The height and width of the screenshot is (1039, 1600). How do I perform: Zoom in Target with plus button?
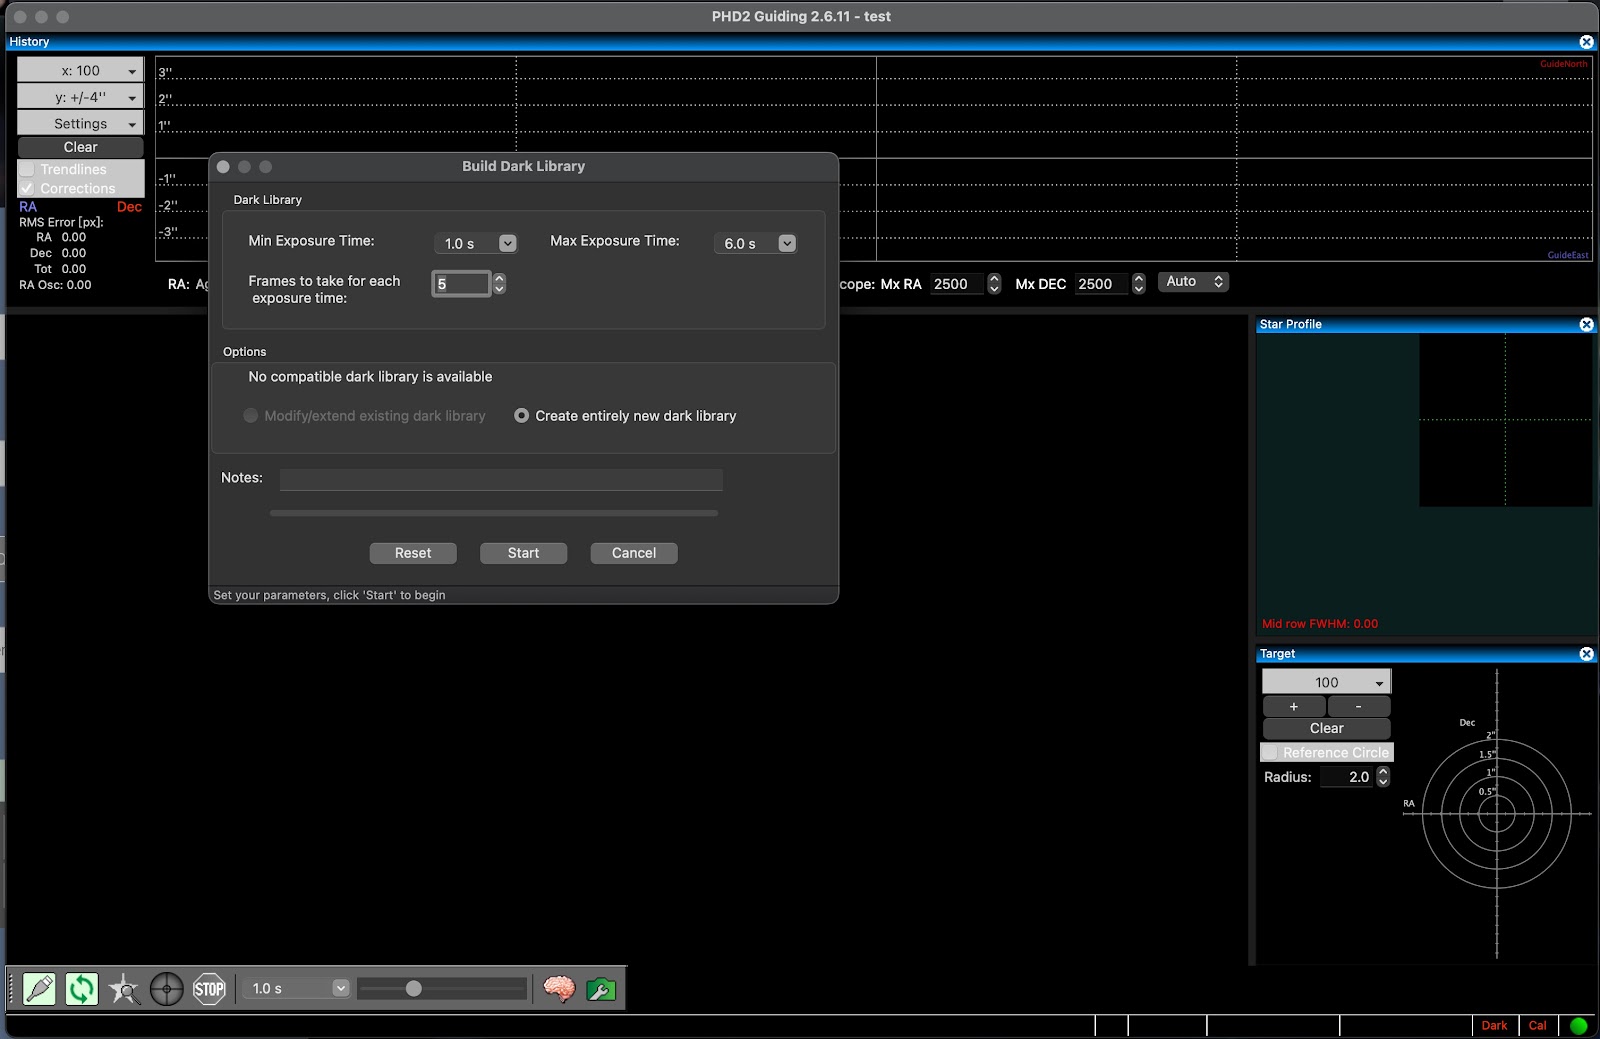coord(1294,706)
